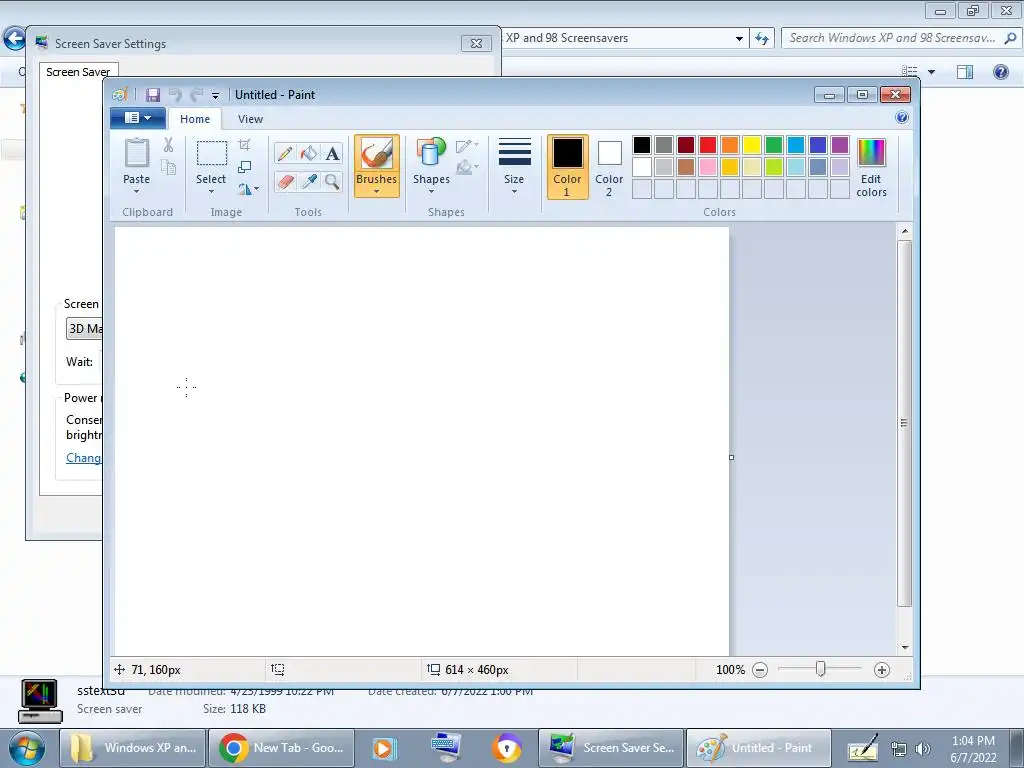This screenshot has height=768, width=1024.
Task: Click the Crop icon in Image group
Action: pos(245,144)
